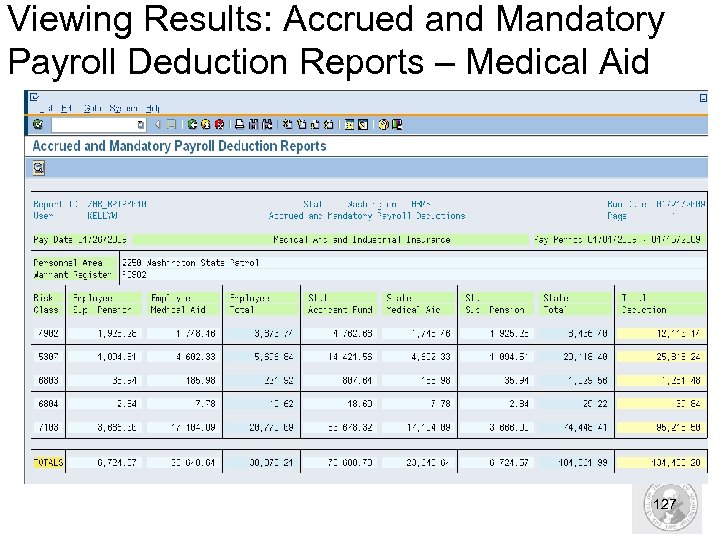720x540 pixels.
Task: Open the Help menu
Action: (152, 108)
